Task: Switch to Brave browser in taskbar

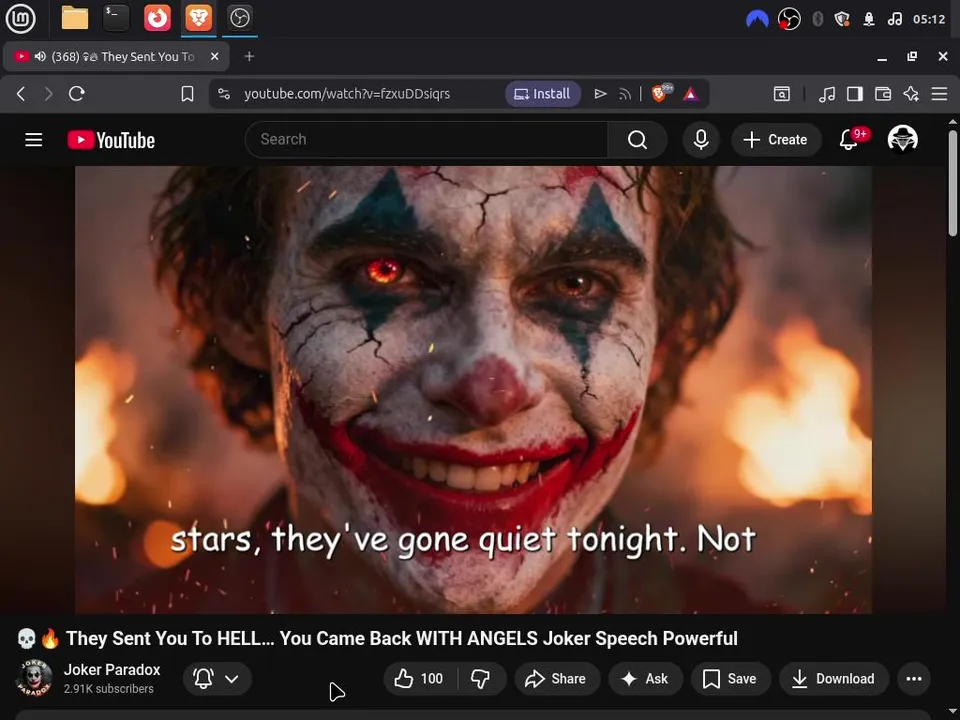Action: [198, 18]
